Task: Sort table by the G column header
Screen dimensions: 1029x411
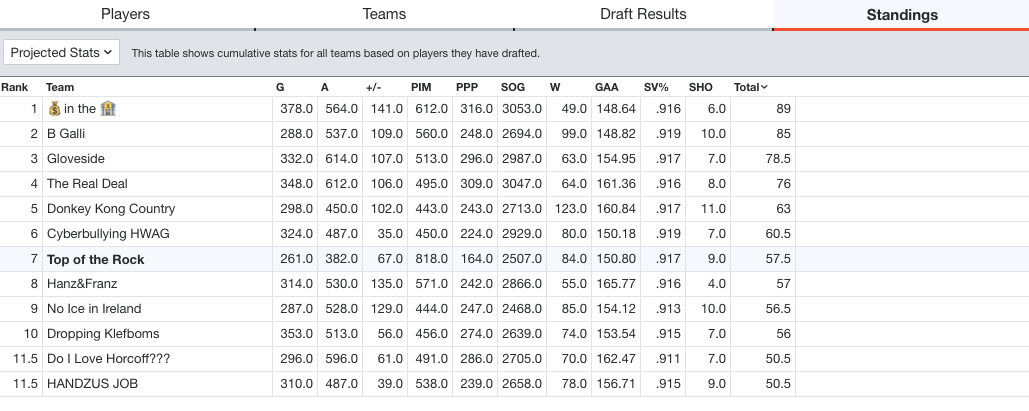Action: pyautogui.click(x=280, y=87)
